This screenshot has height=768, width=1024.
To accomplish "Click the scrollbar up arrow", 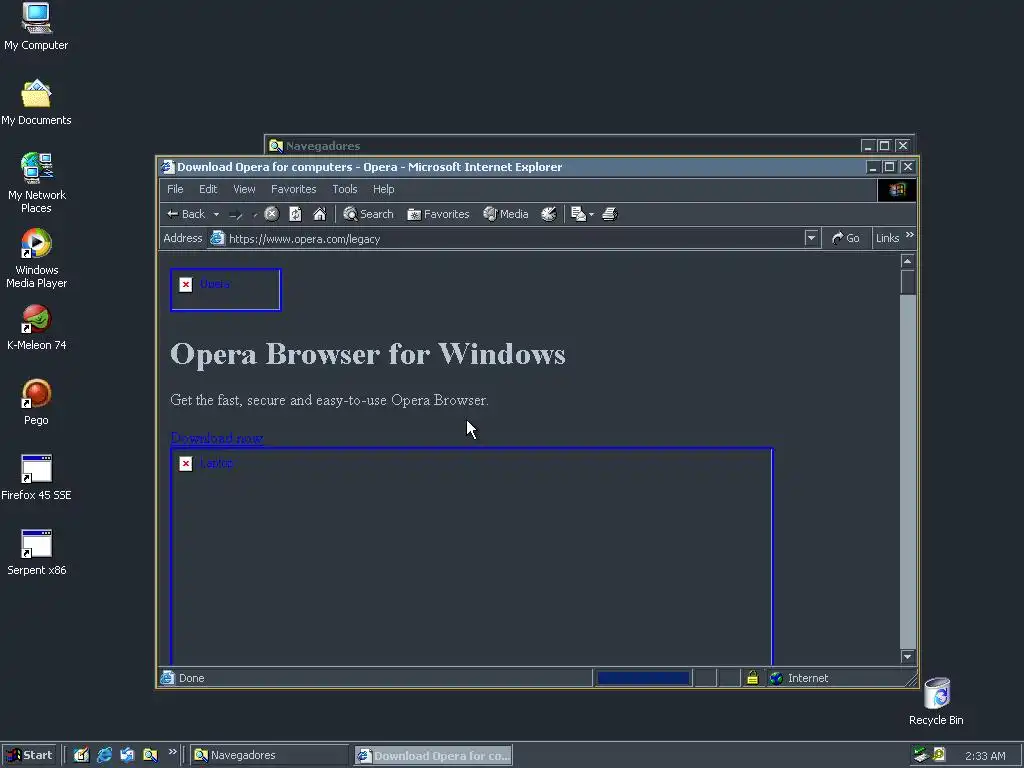I will pos(907,261).
